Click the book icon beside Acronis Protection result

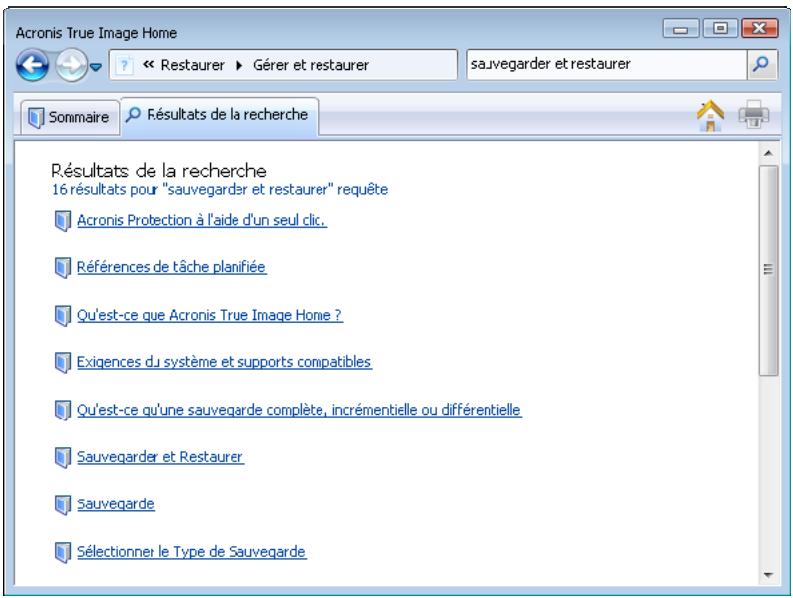tap(62, 221)
